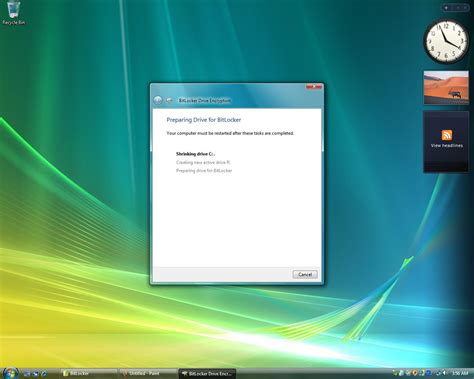Close the BitLocker Drive Encryption dialog
The height and width of the screenshot is (379, 474).
tap(314, 87)
